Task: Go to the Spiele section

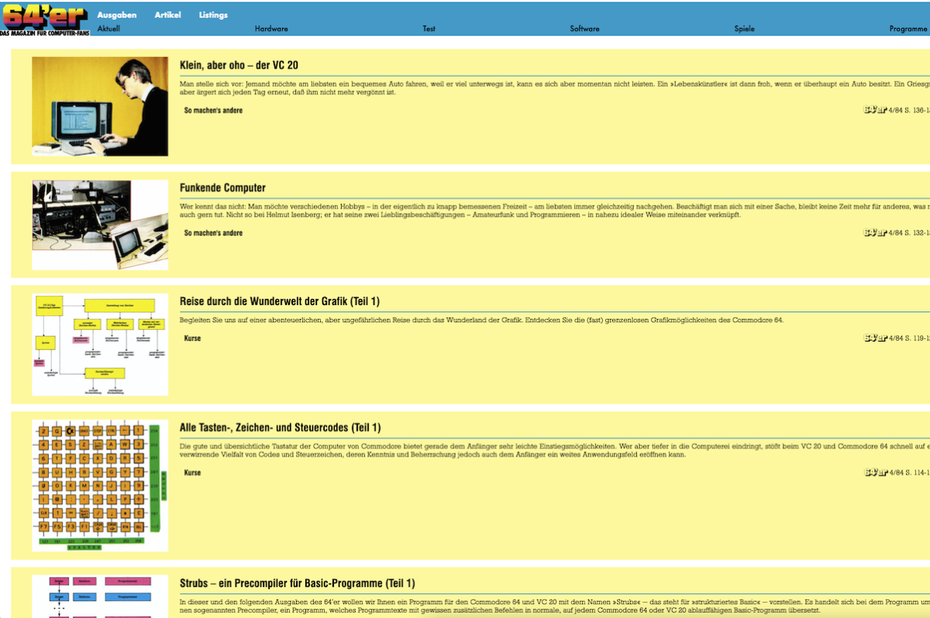Action: click(744, 29)
